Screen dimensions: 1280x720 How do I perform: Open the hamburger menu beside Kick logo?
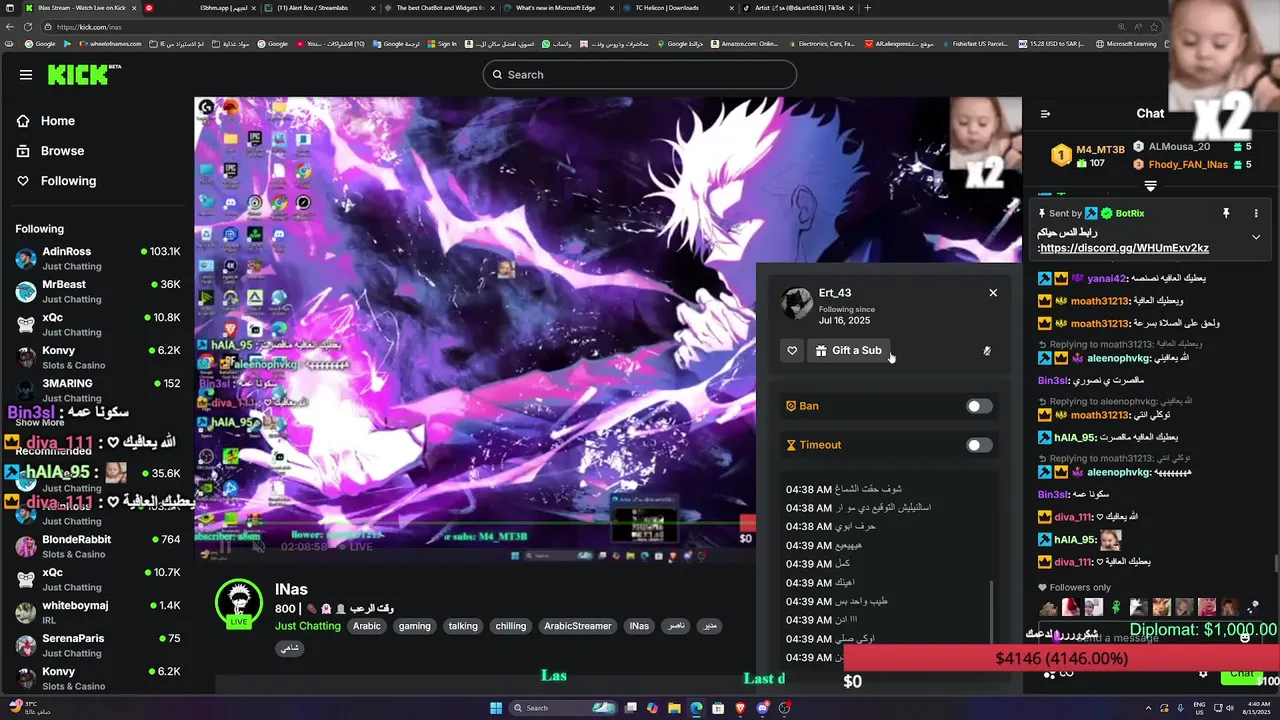[x=26, y=74]
